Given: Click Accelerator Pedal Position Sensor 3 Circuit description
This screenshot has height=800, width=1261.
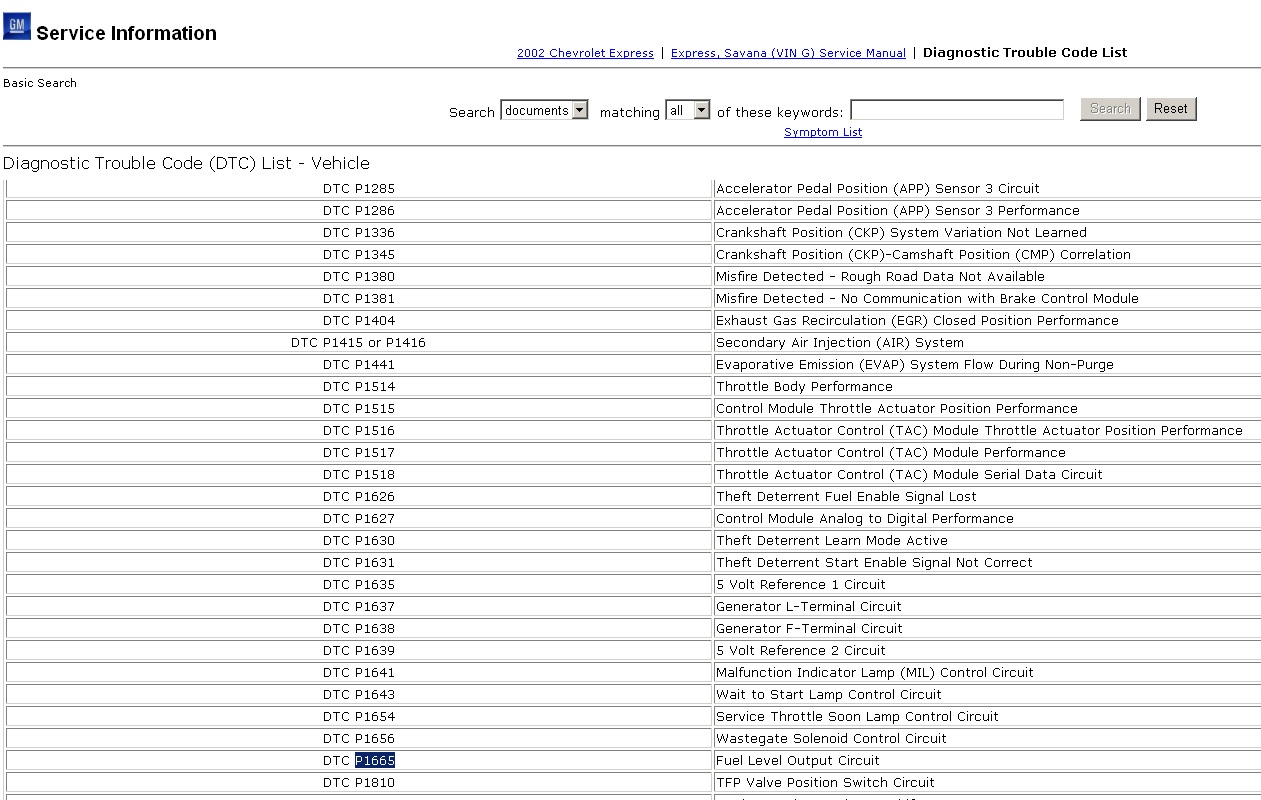Looking at the screenshot, I should click(x=878, y=188).
